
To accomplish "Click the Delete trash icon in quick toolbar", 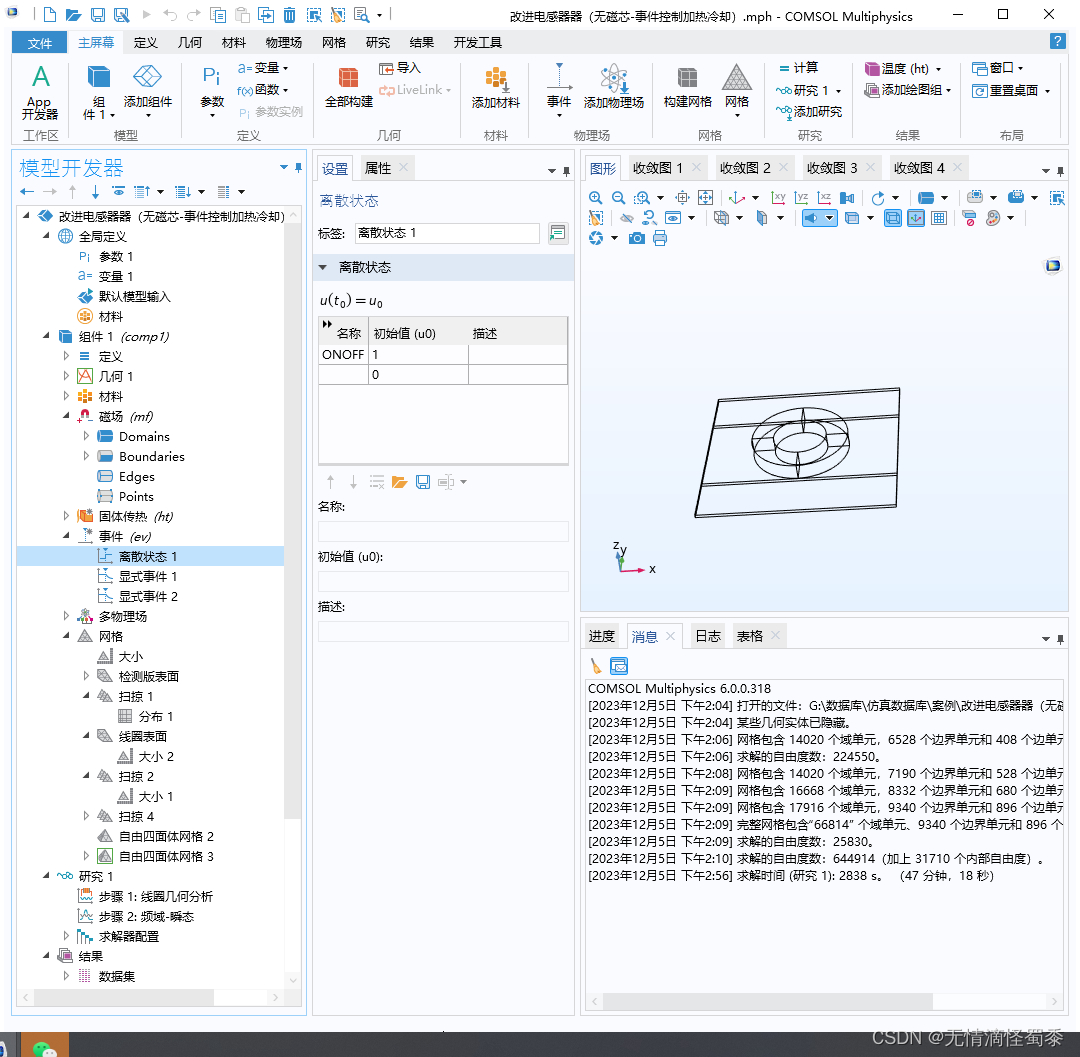I will tap(289, 14).
